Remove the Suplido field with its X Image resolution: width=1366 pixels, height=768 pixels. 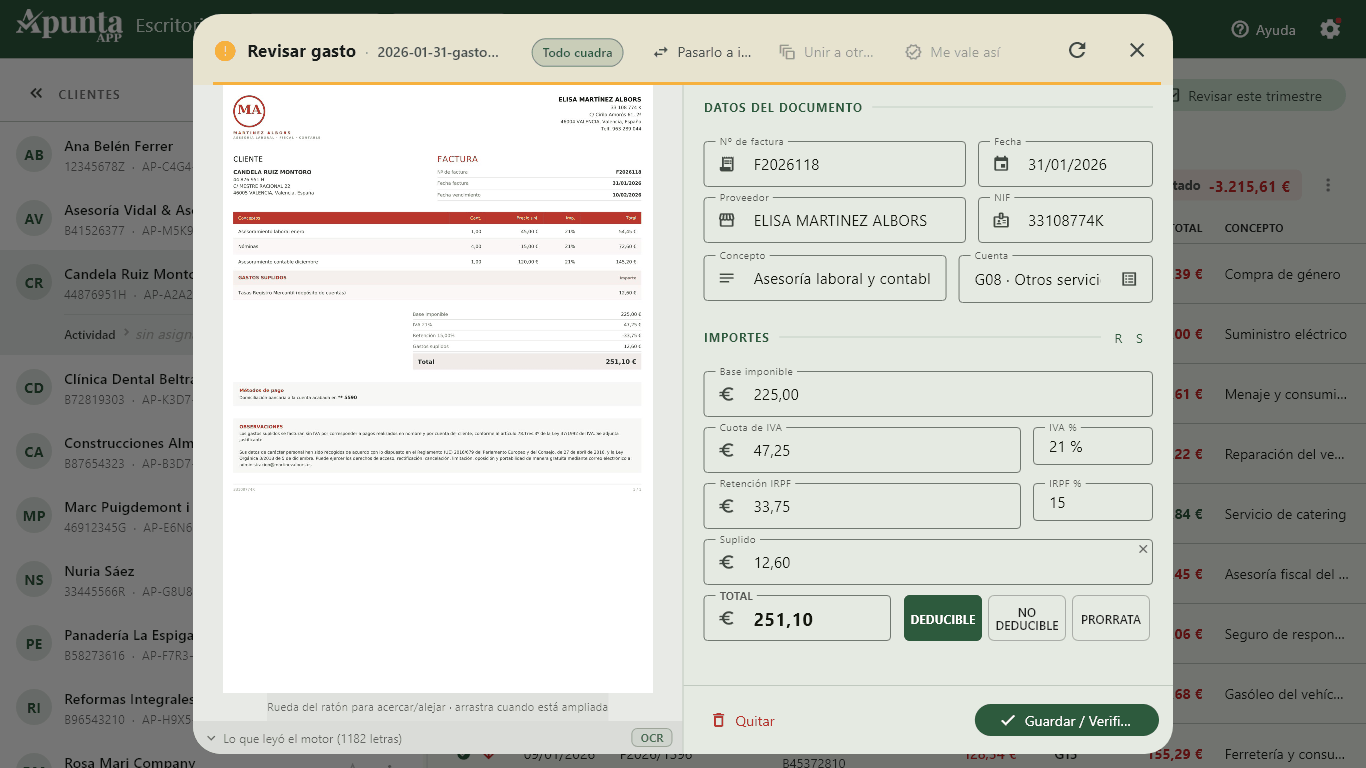(1143, 549)
